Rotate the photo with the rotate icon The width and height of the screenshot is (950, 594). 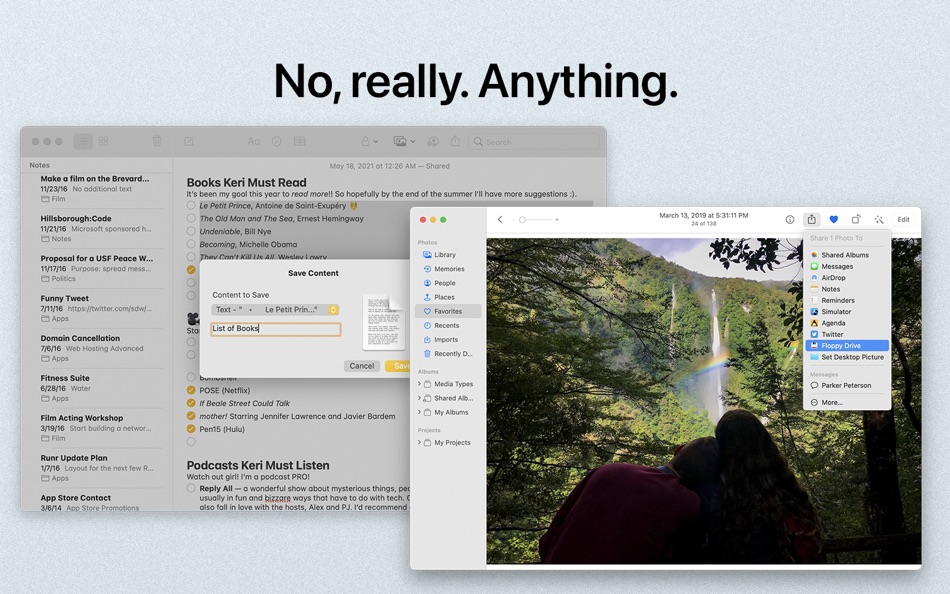point(855,219)
